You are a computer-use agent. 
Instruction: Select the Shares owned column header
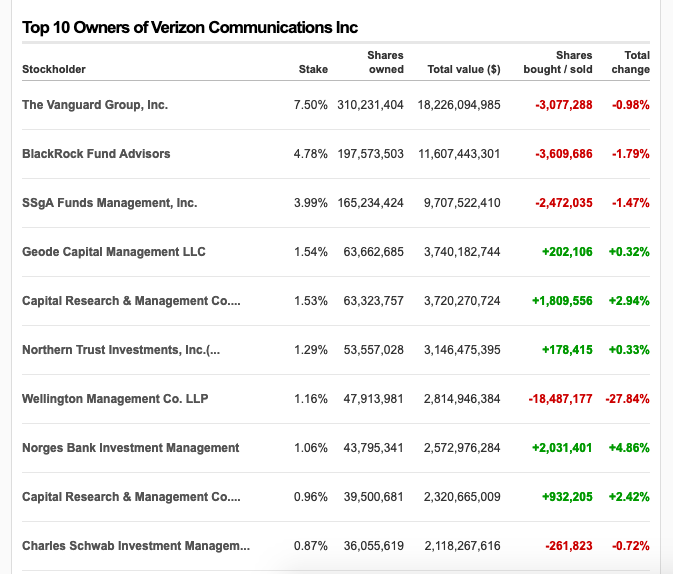pos(385,62)
